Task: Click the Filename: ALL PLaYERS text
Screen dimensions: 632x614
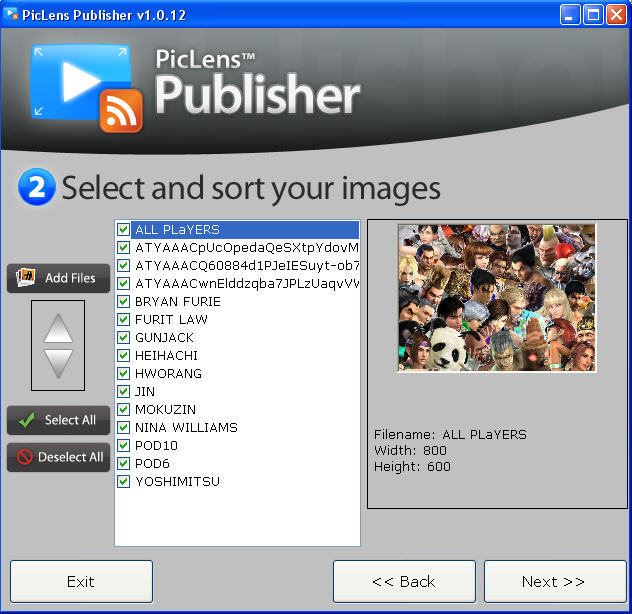Action: click(x=450, y=435)
